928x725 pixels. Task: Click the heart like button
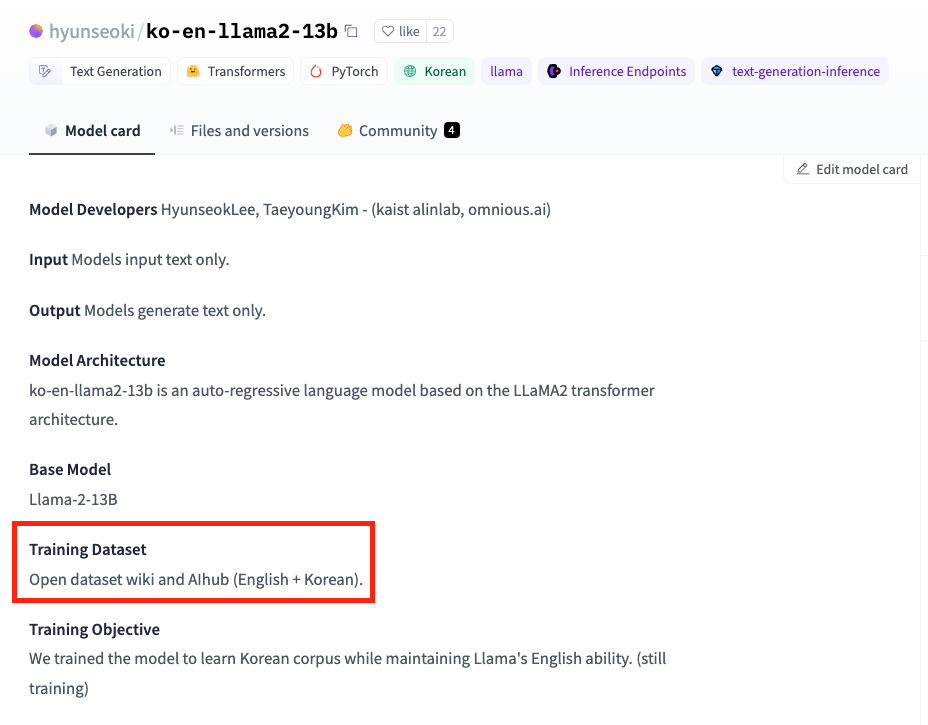pyautogui.click(x=400, y=31)
